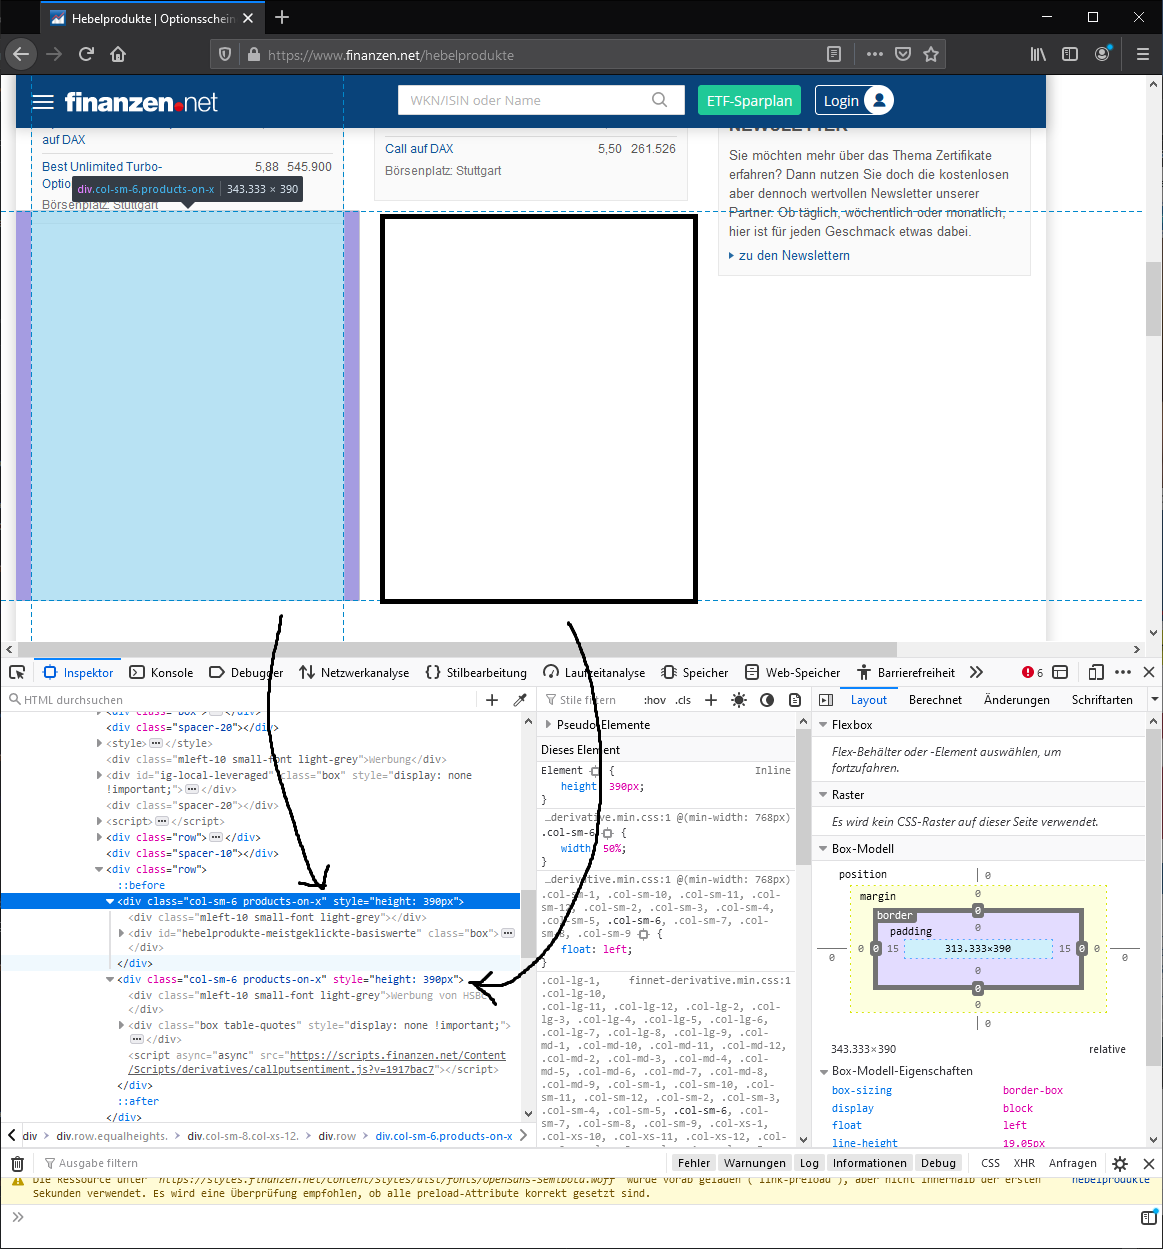
Task: Open Speicher tab
Action: 694,672
